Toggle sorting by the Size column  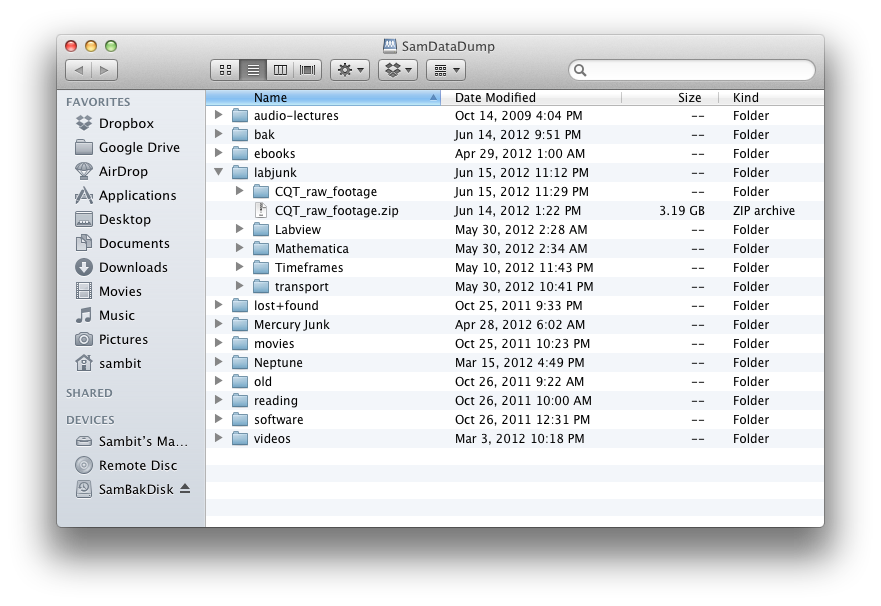(x=689, y=97)
